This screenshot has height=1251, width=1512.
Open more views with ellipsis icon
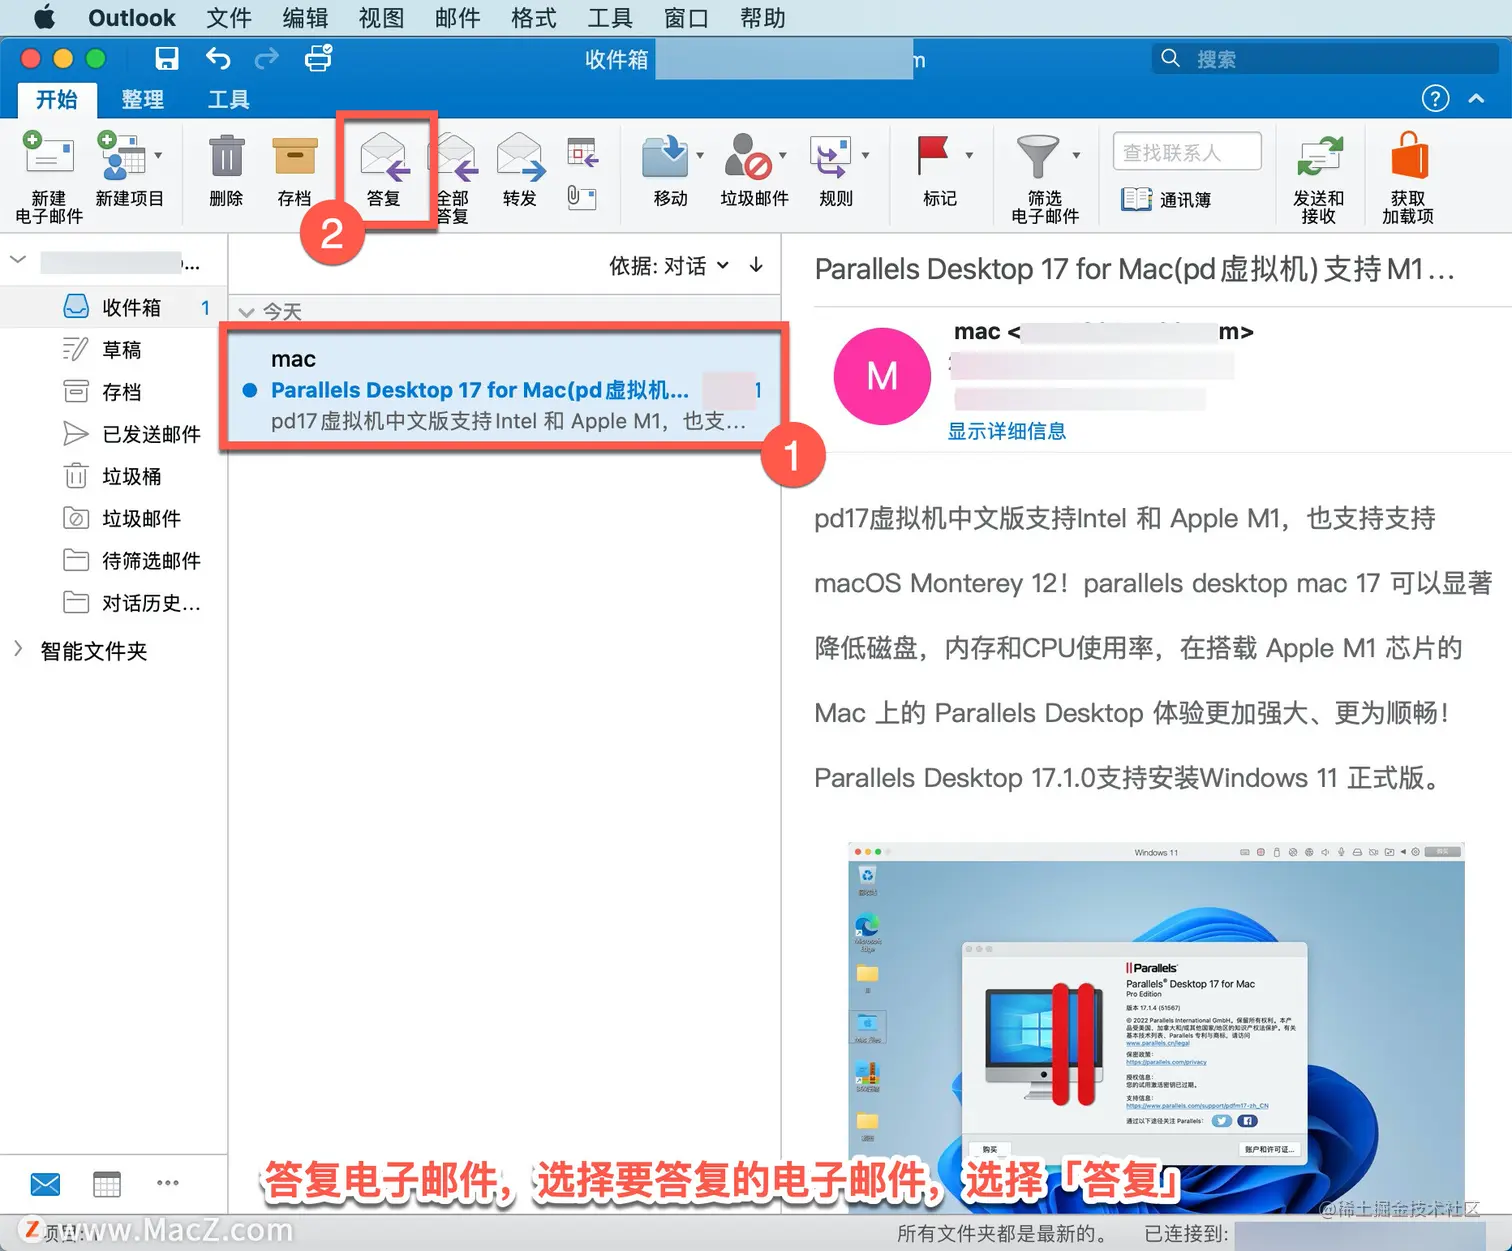point(168,1183)
